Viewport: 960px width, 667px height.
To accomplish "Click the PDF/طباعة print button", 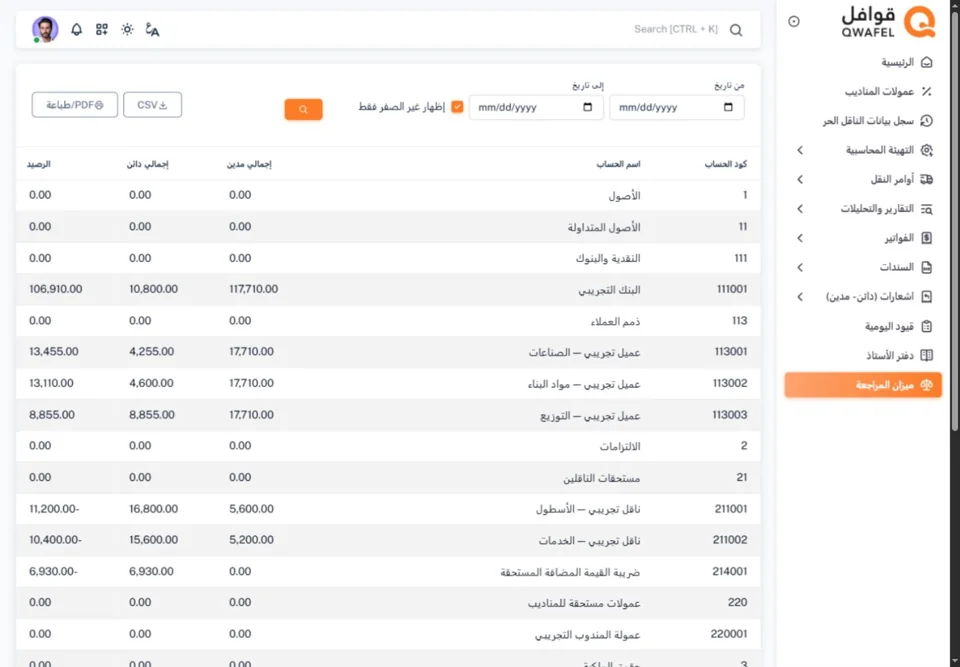I will (x=75, y=105).
